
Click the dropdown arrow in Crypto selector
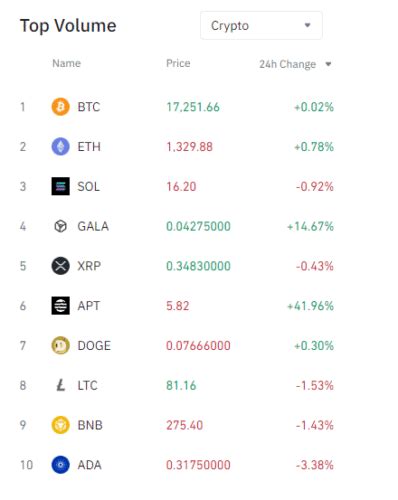(x=307, y=25)
